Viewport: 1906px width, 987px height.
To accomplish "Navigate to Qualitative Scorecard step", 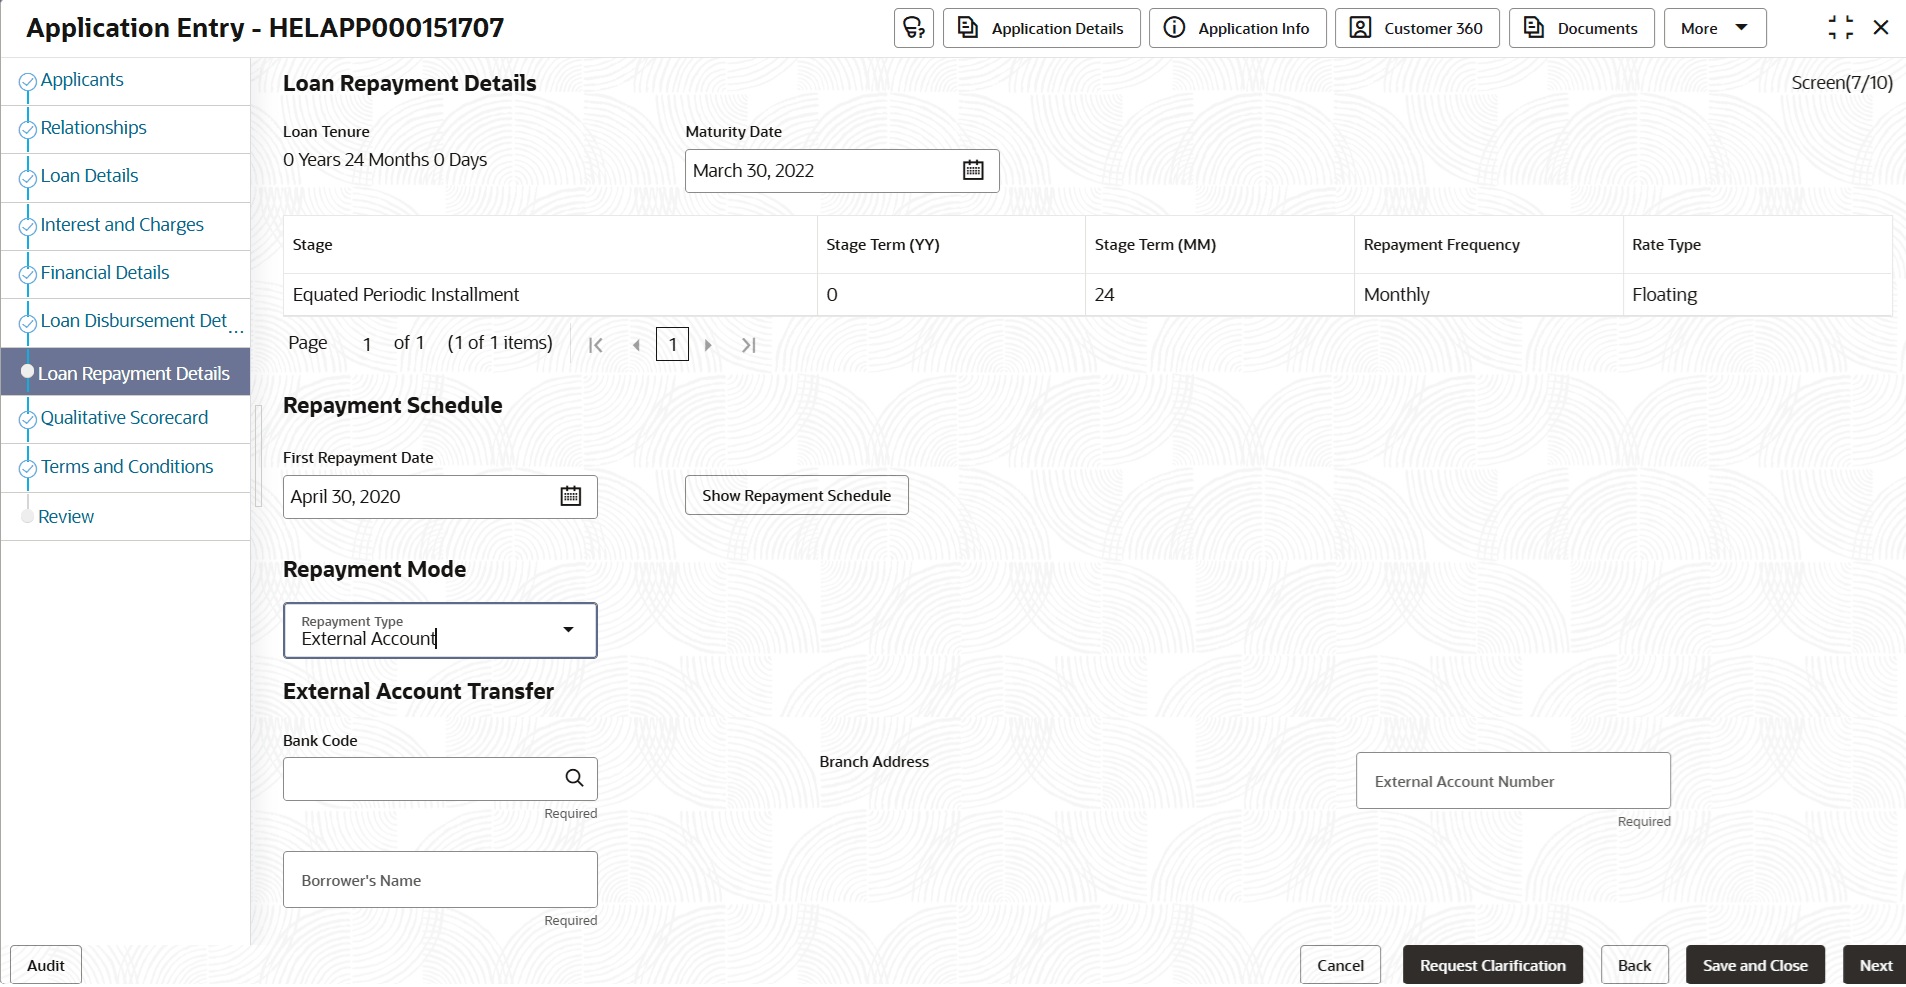I will coord(124,418).
